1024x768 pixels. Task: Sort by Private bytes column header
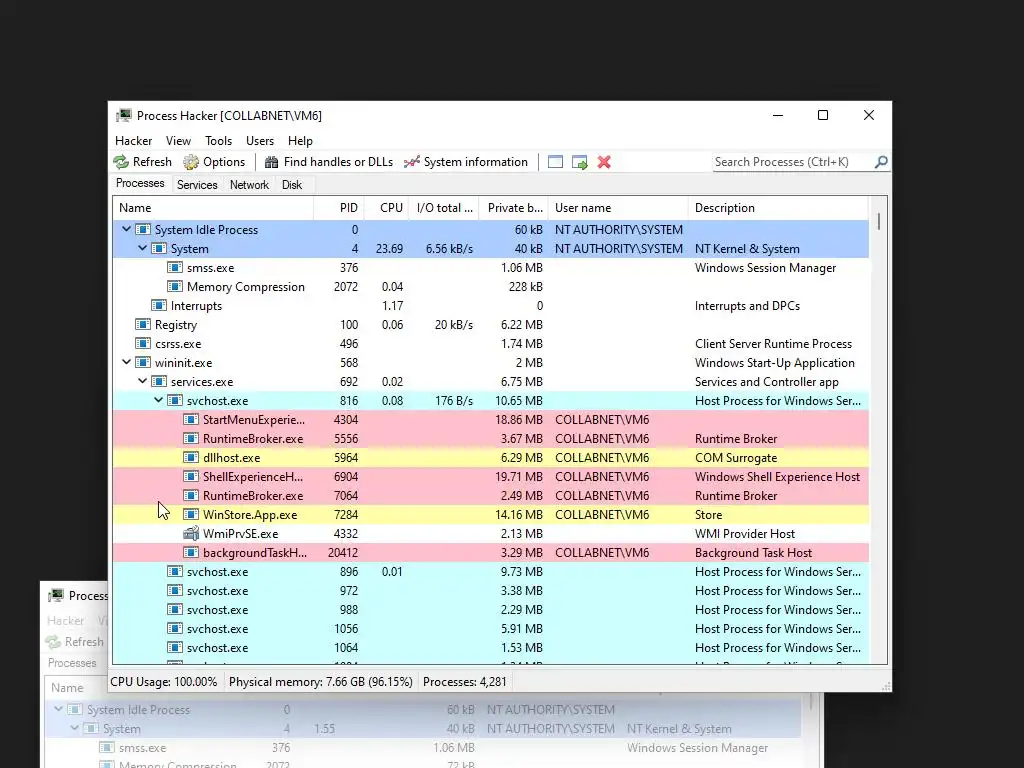point(513,208)
